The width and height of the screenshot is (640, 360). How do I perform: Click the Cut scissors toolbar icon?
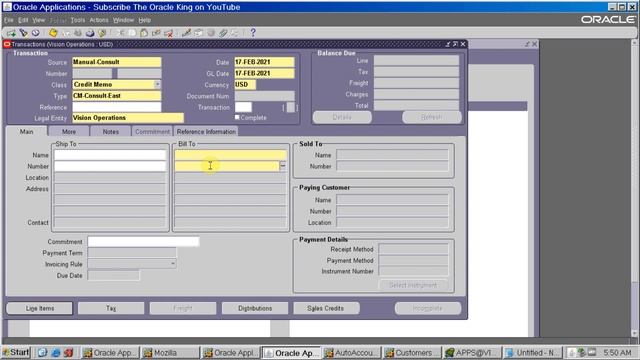[x=120, y=33]
